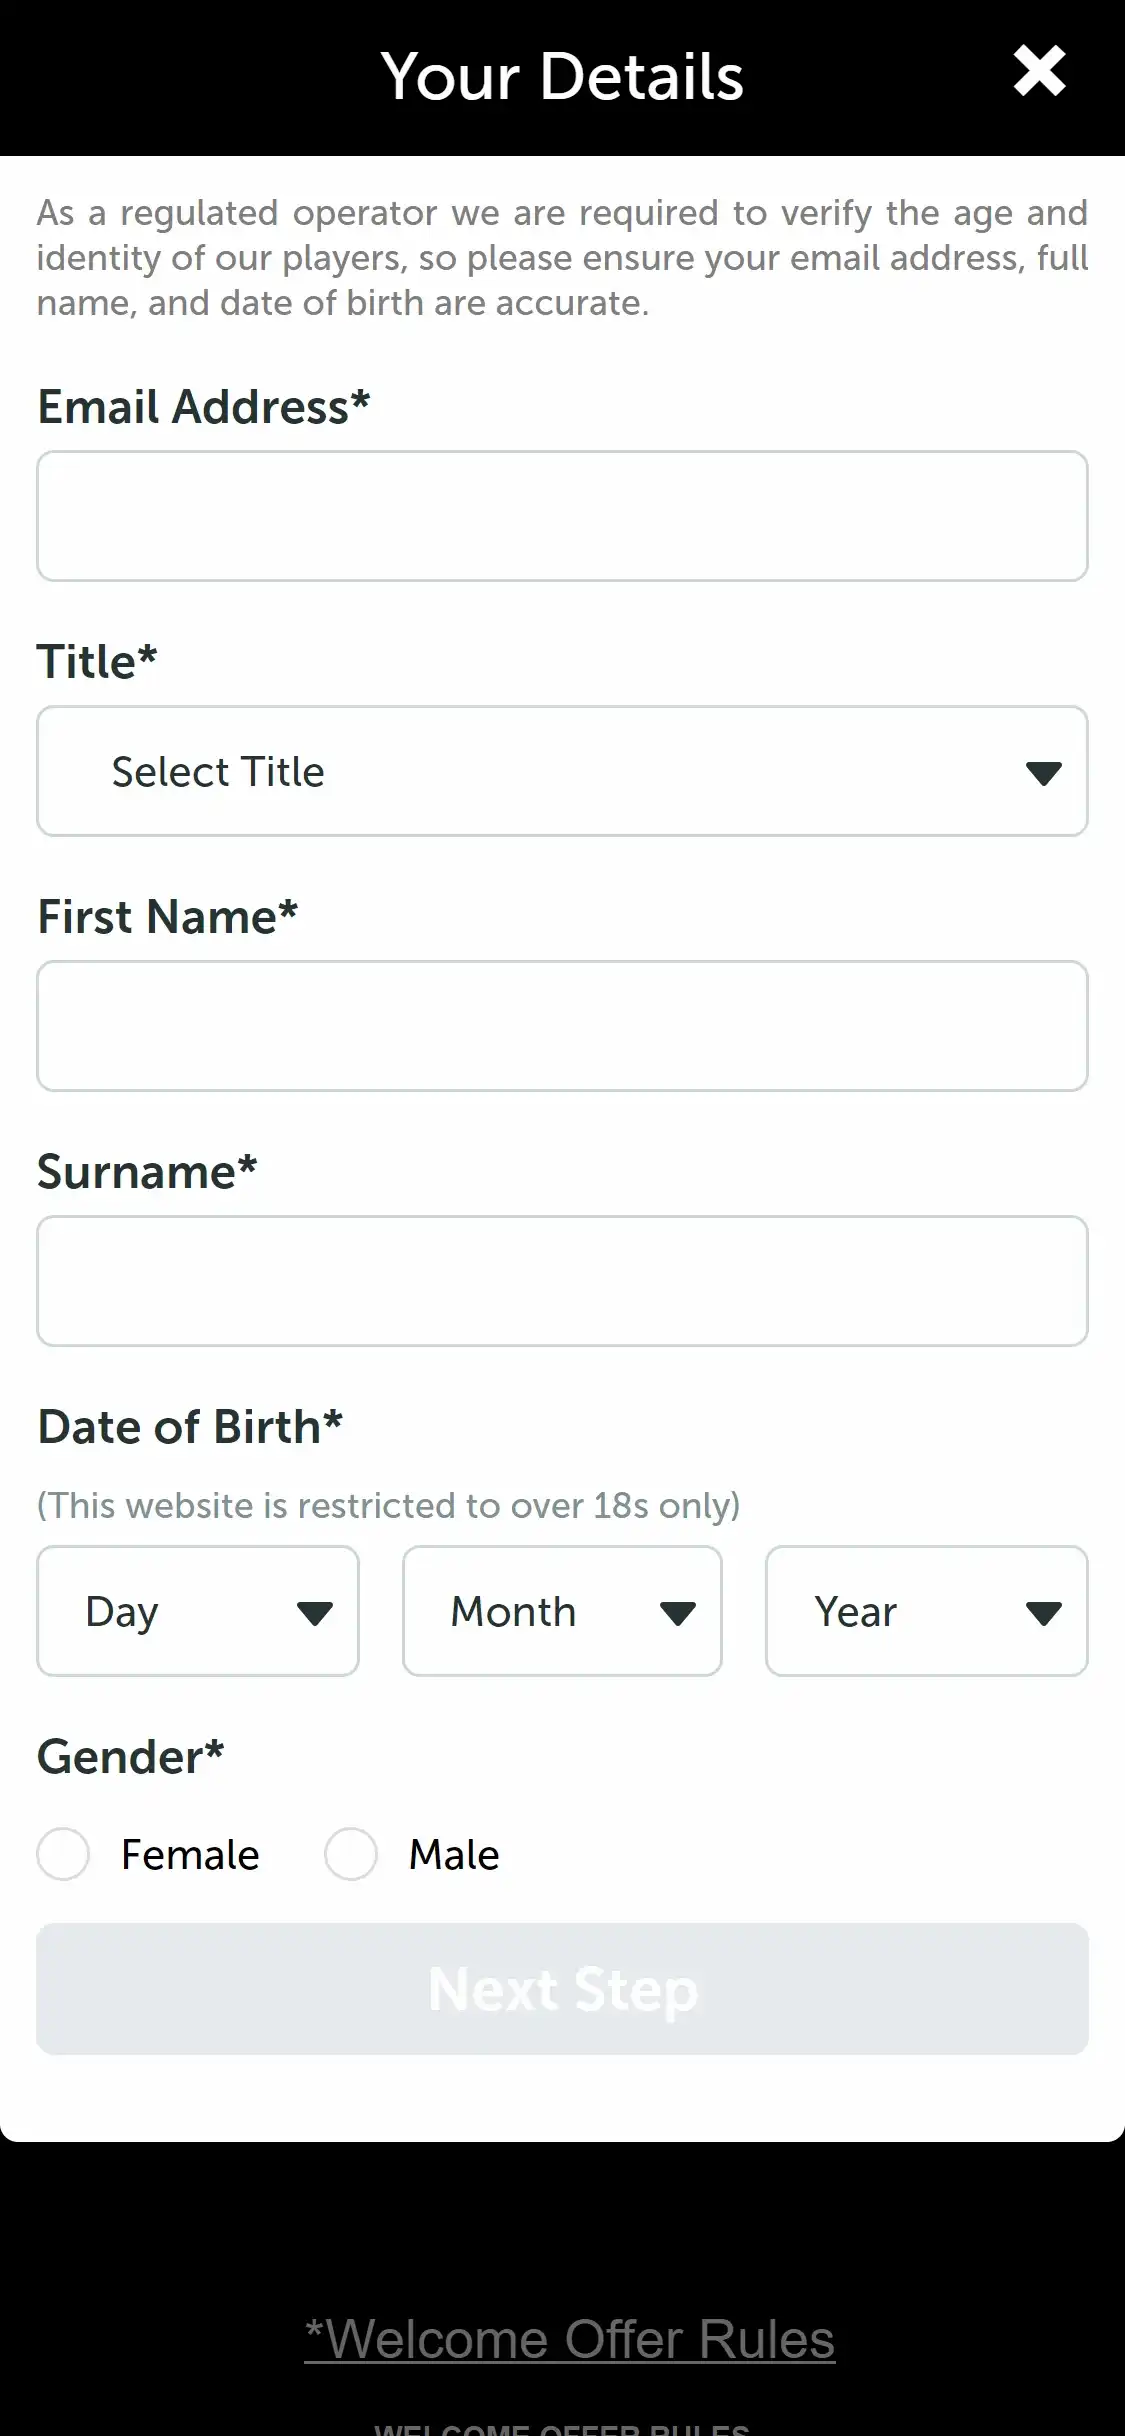The width and height of the screenshot is (1125, 2436).
Task: Click the Your Details header title
Action: click(562, 77)
